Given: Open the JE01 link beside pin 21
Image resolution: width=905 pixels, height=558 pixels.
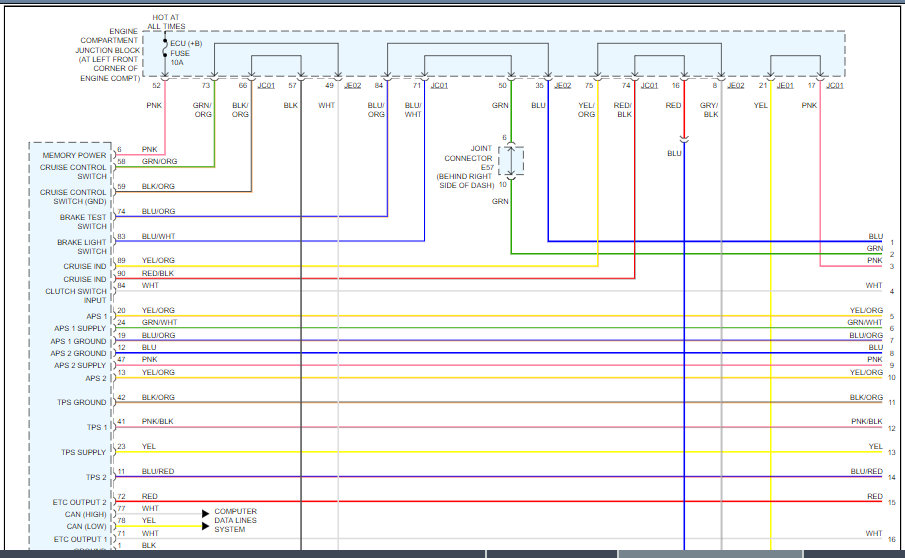Looking at the screenshot, I should click(786, 85).
